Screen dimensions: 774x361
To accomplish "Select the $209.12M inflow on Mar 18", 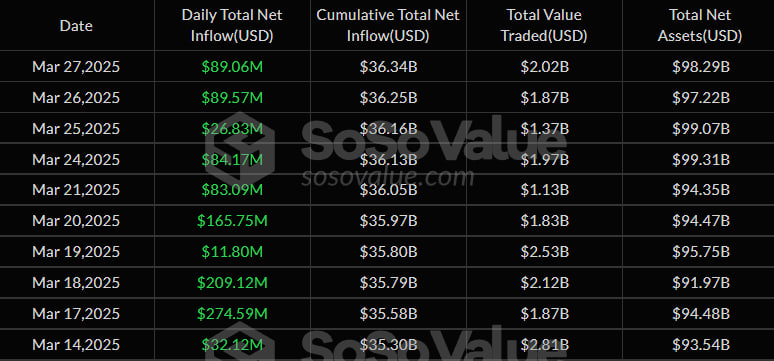I will 232,282.
